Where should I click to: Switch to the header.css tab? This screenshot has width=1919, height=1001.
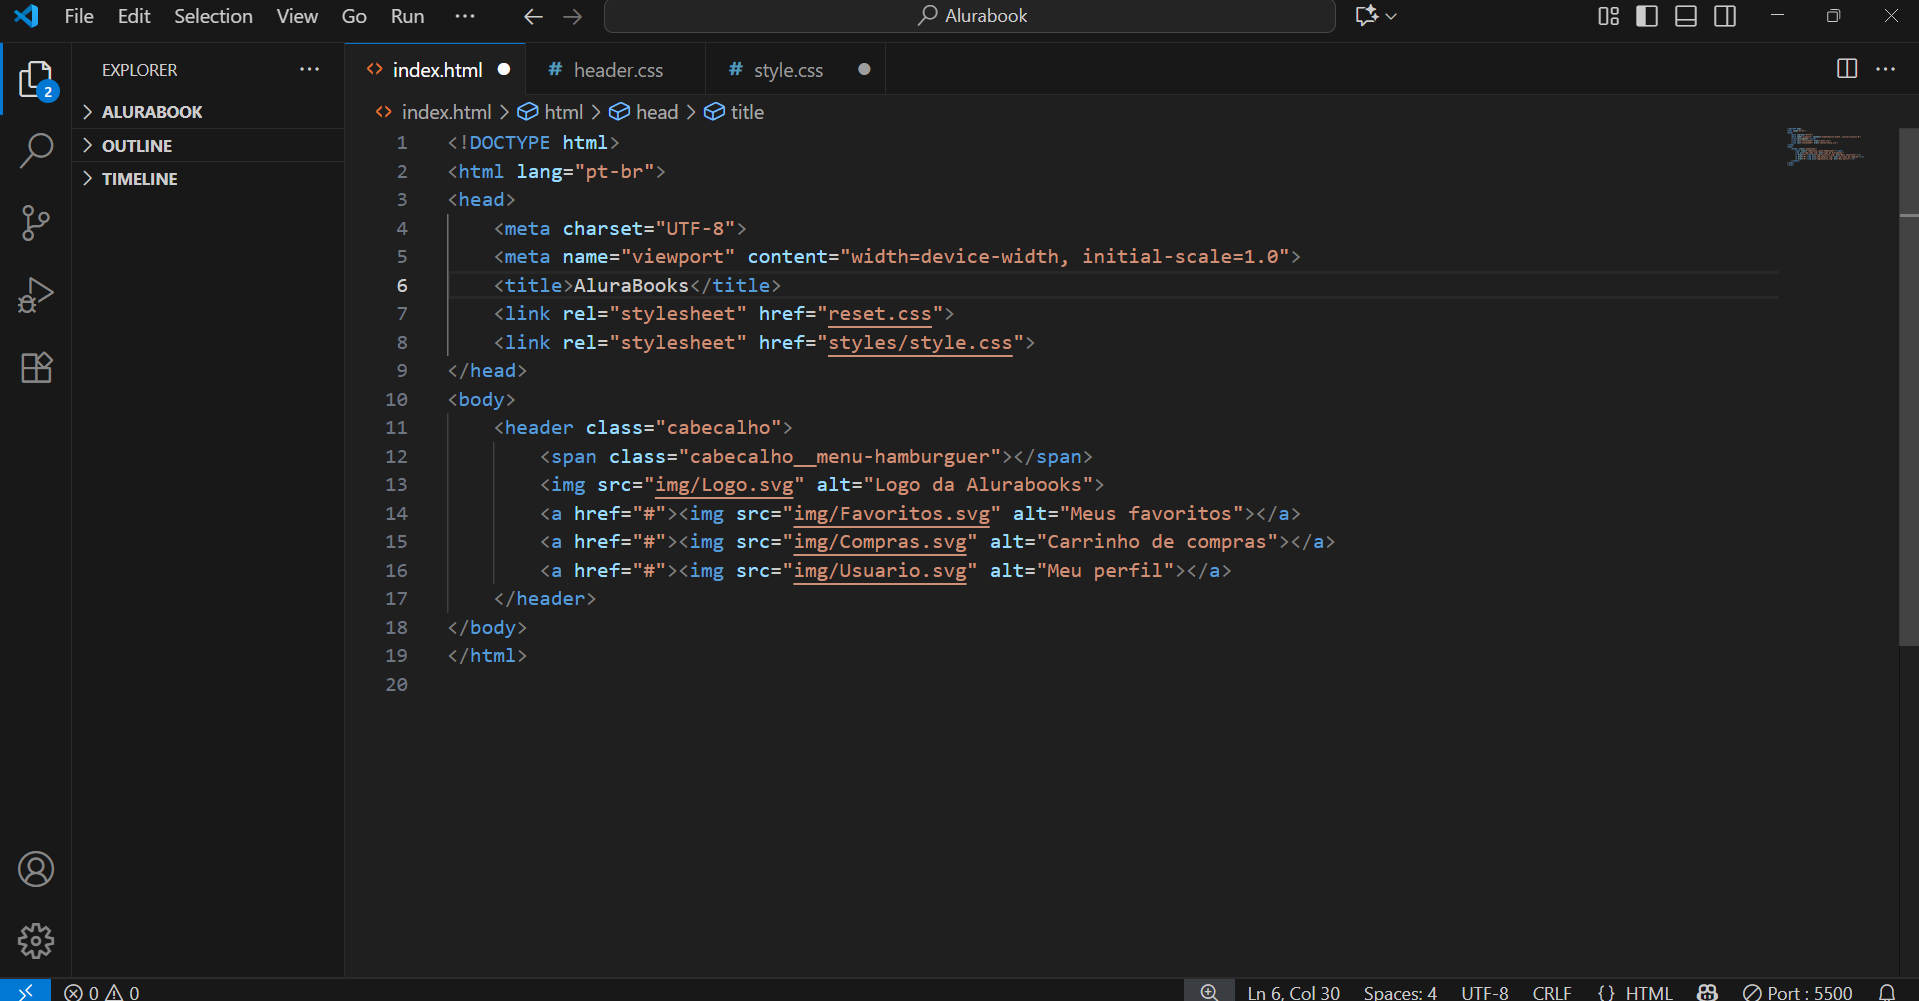617,70
